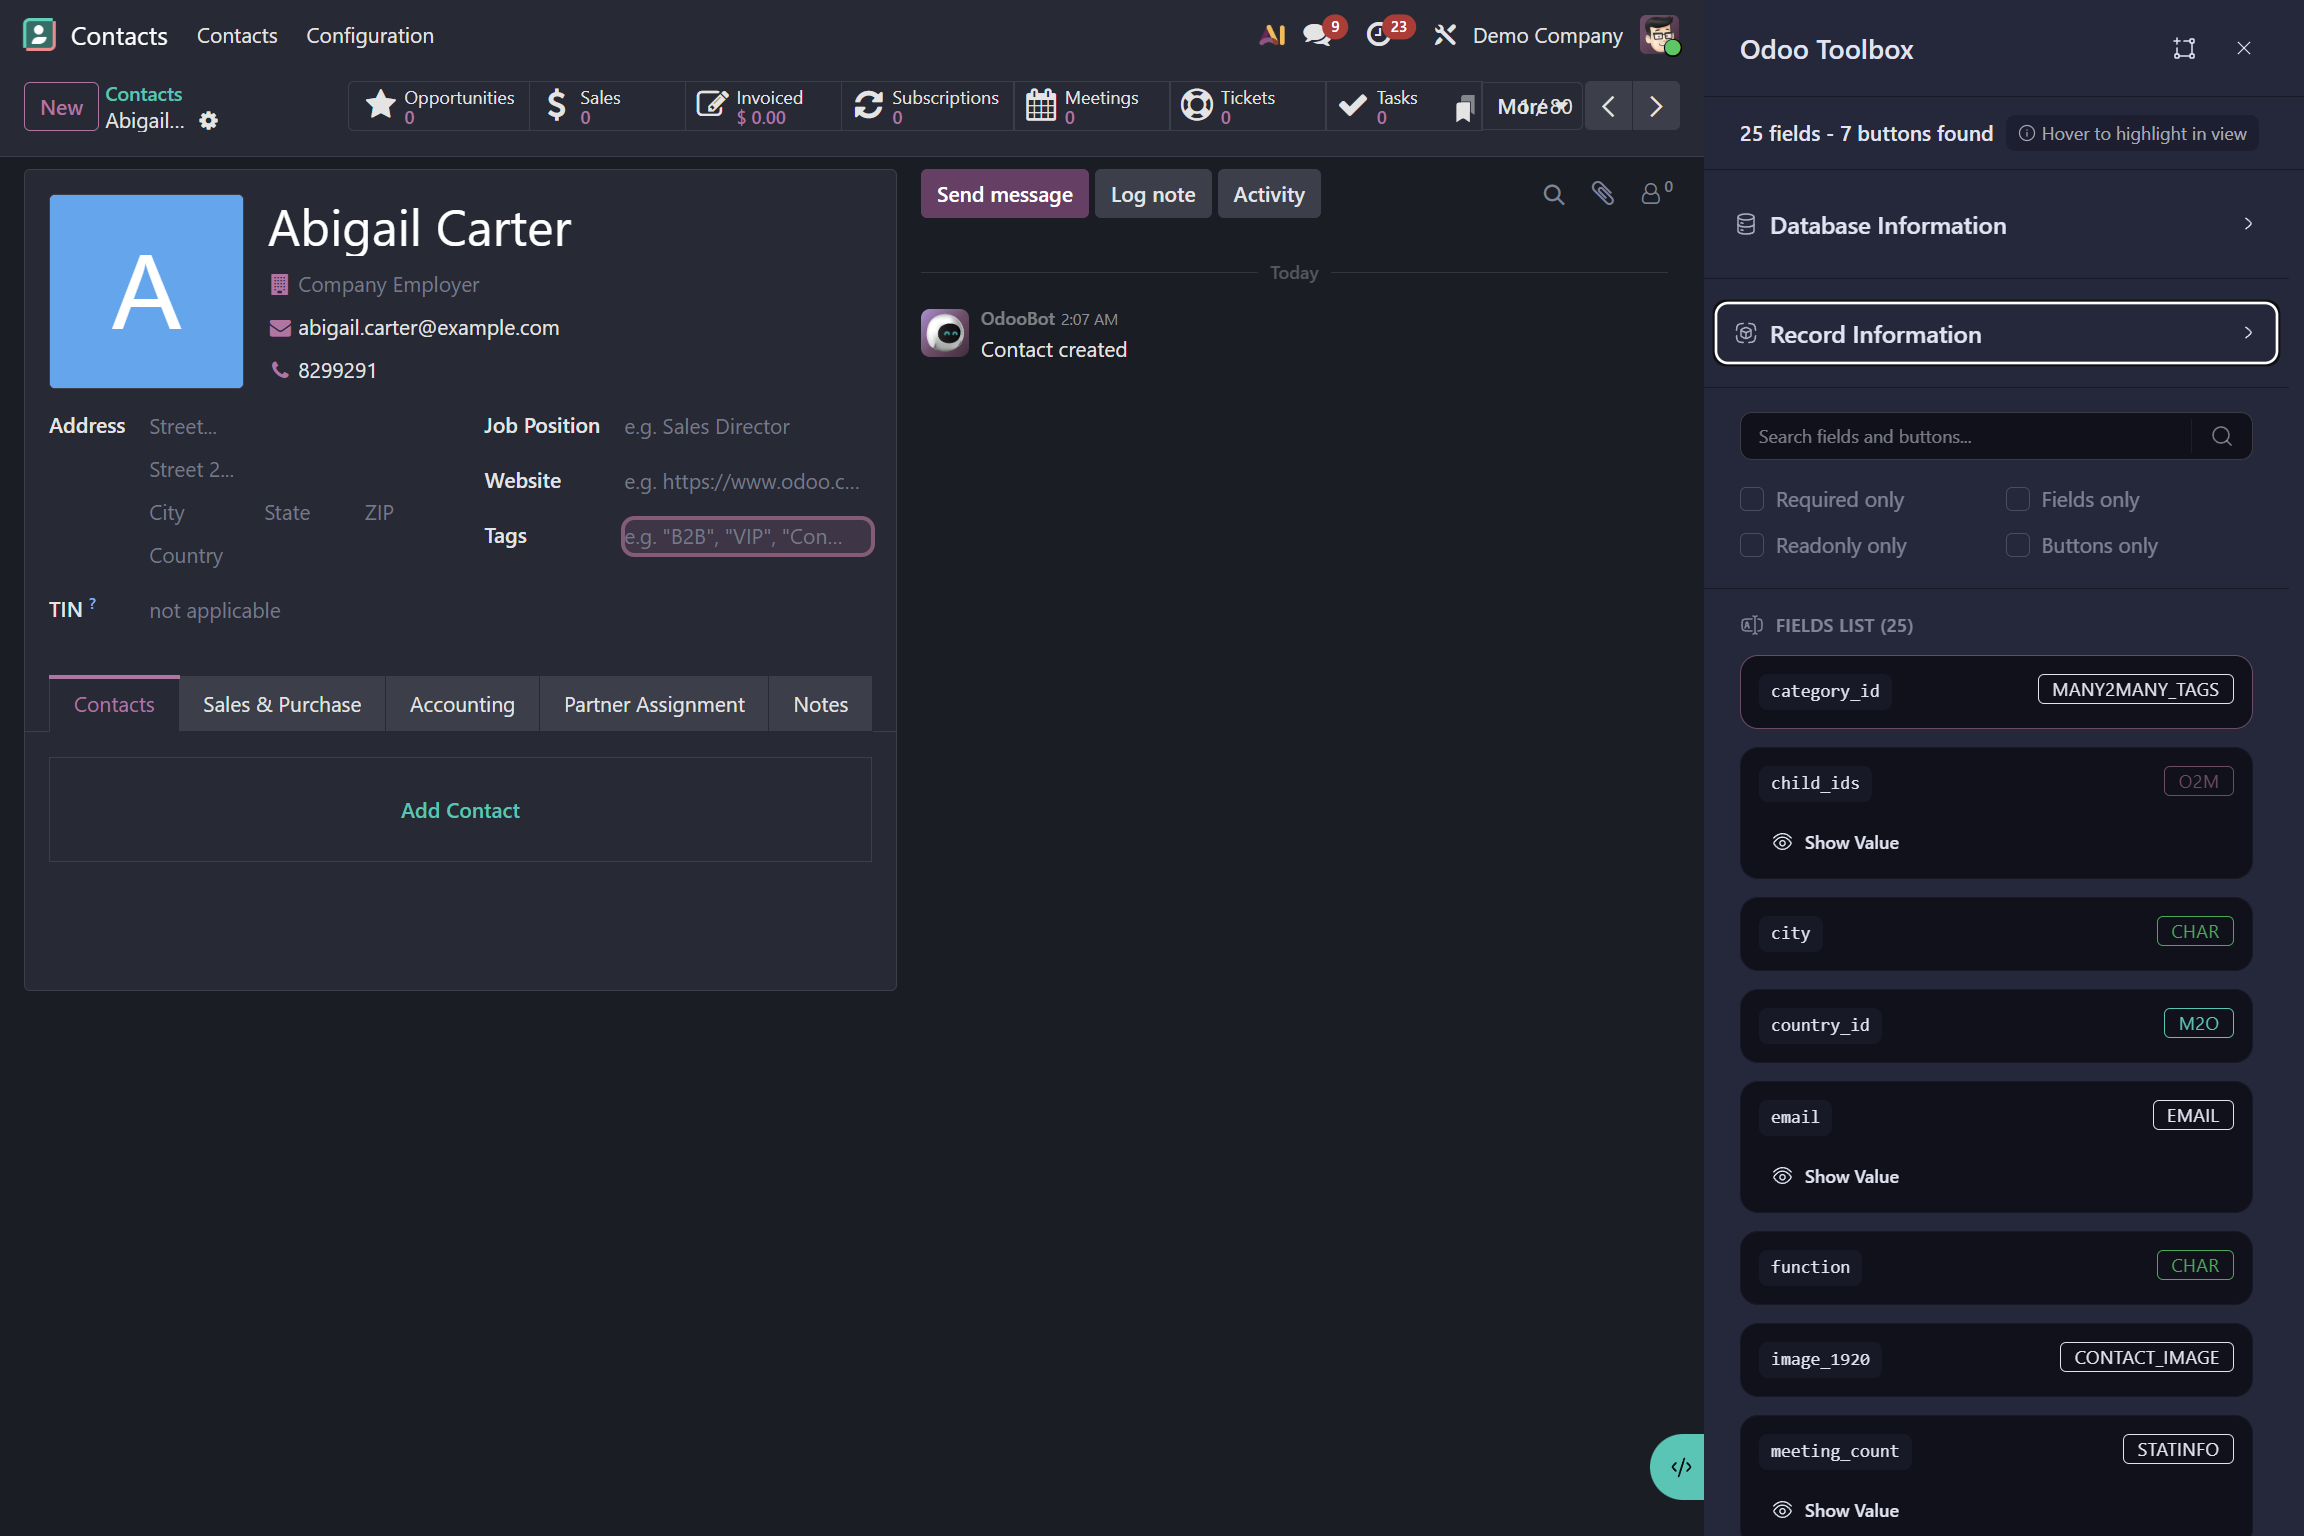Click the code view icon at bottom right
Screen dimensions: 2304x1536
click(1680, 1466)
